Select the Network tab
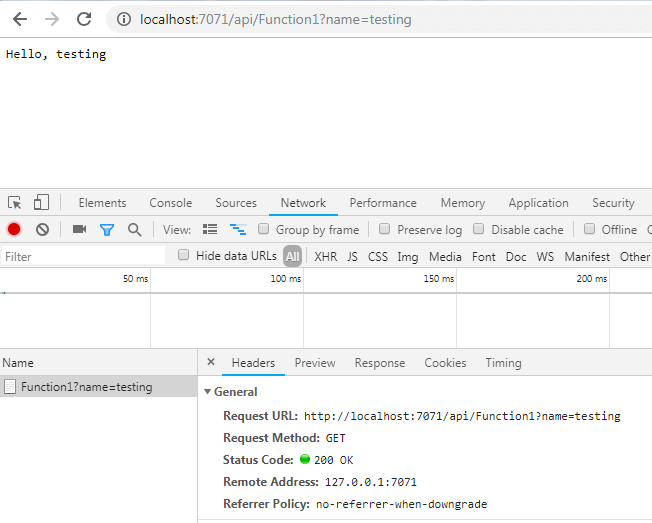Screen dimensions: 652x523 click(x=303, y=203)
